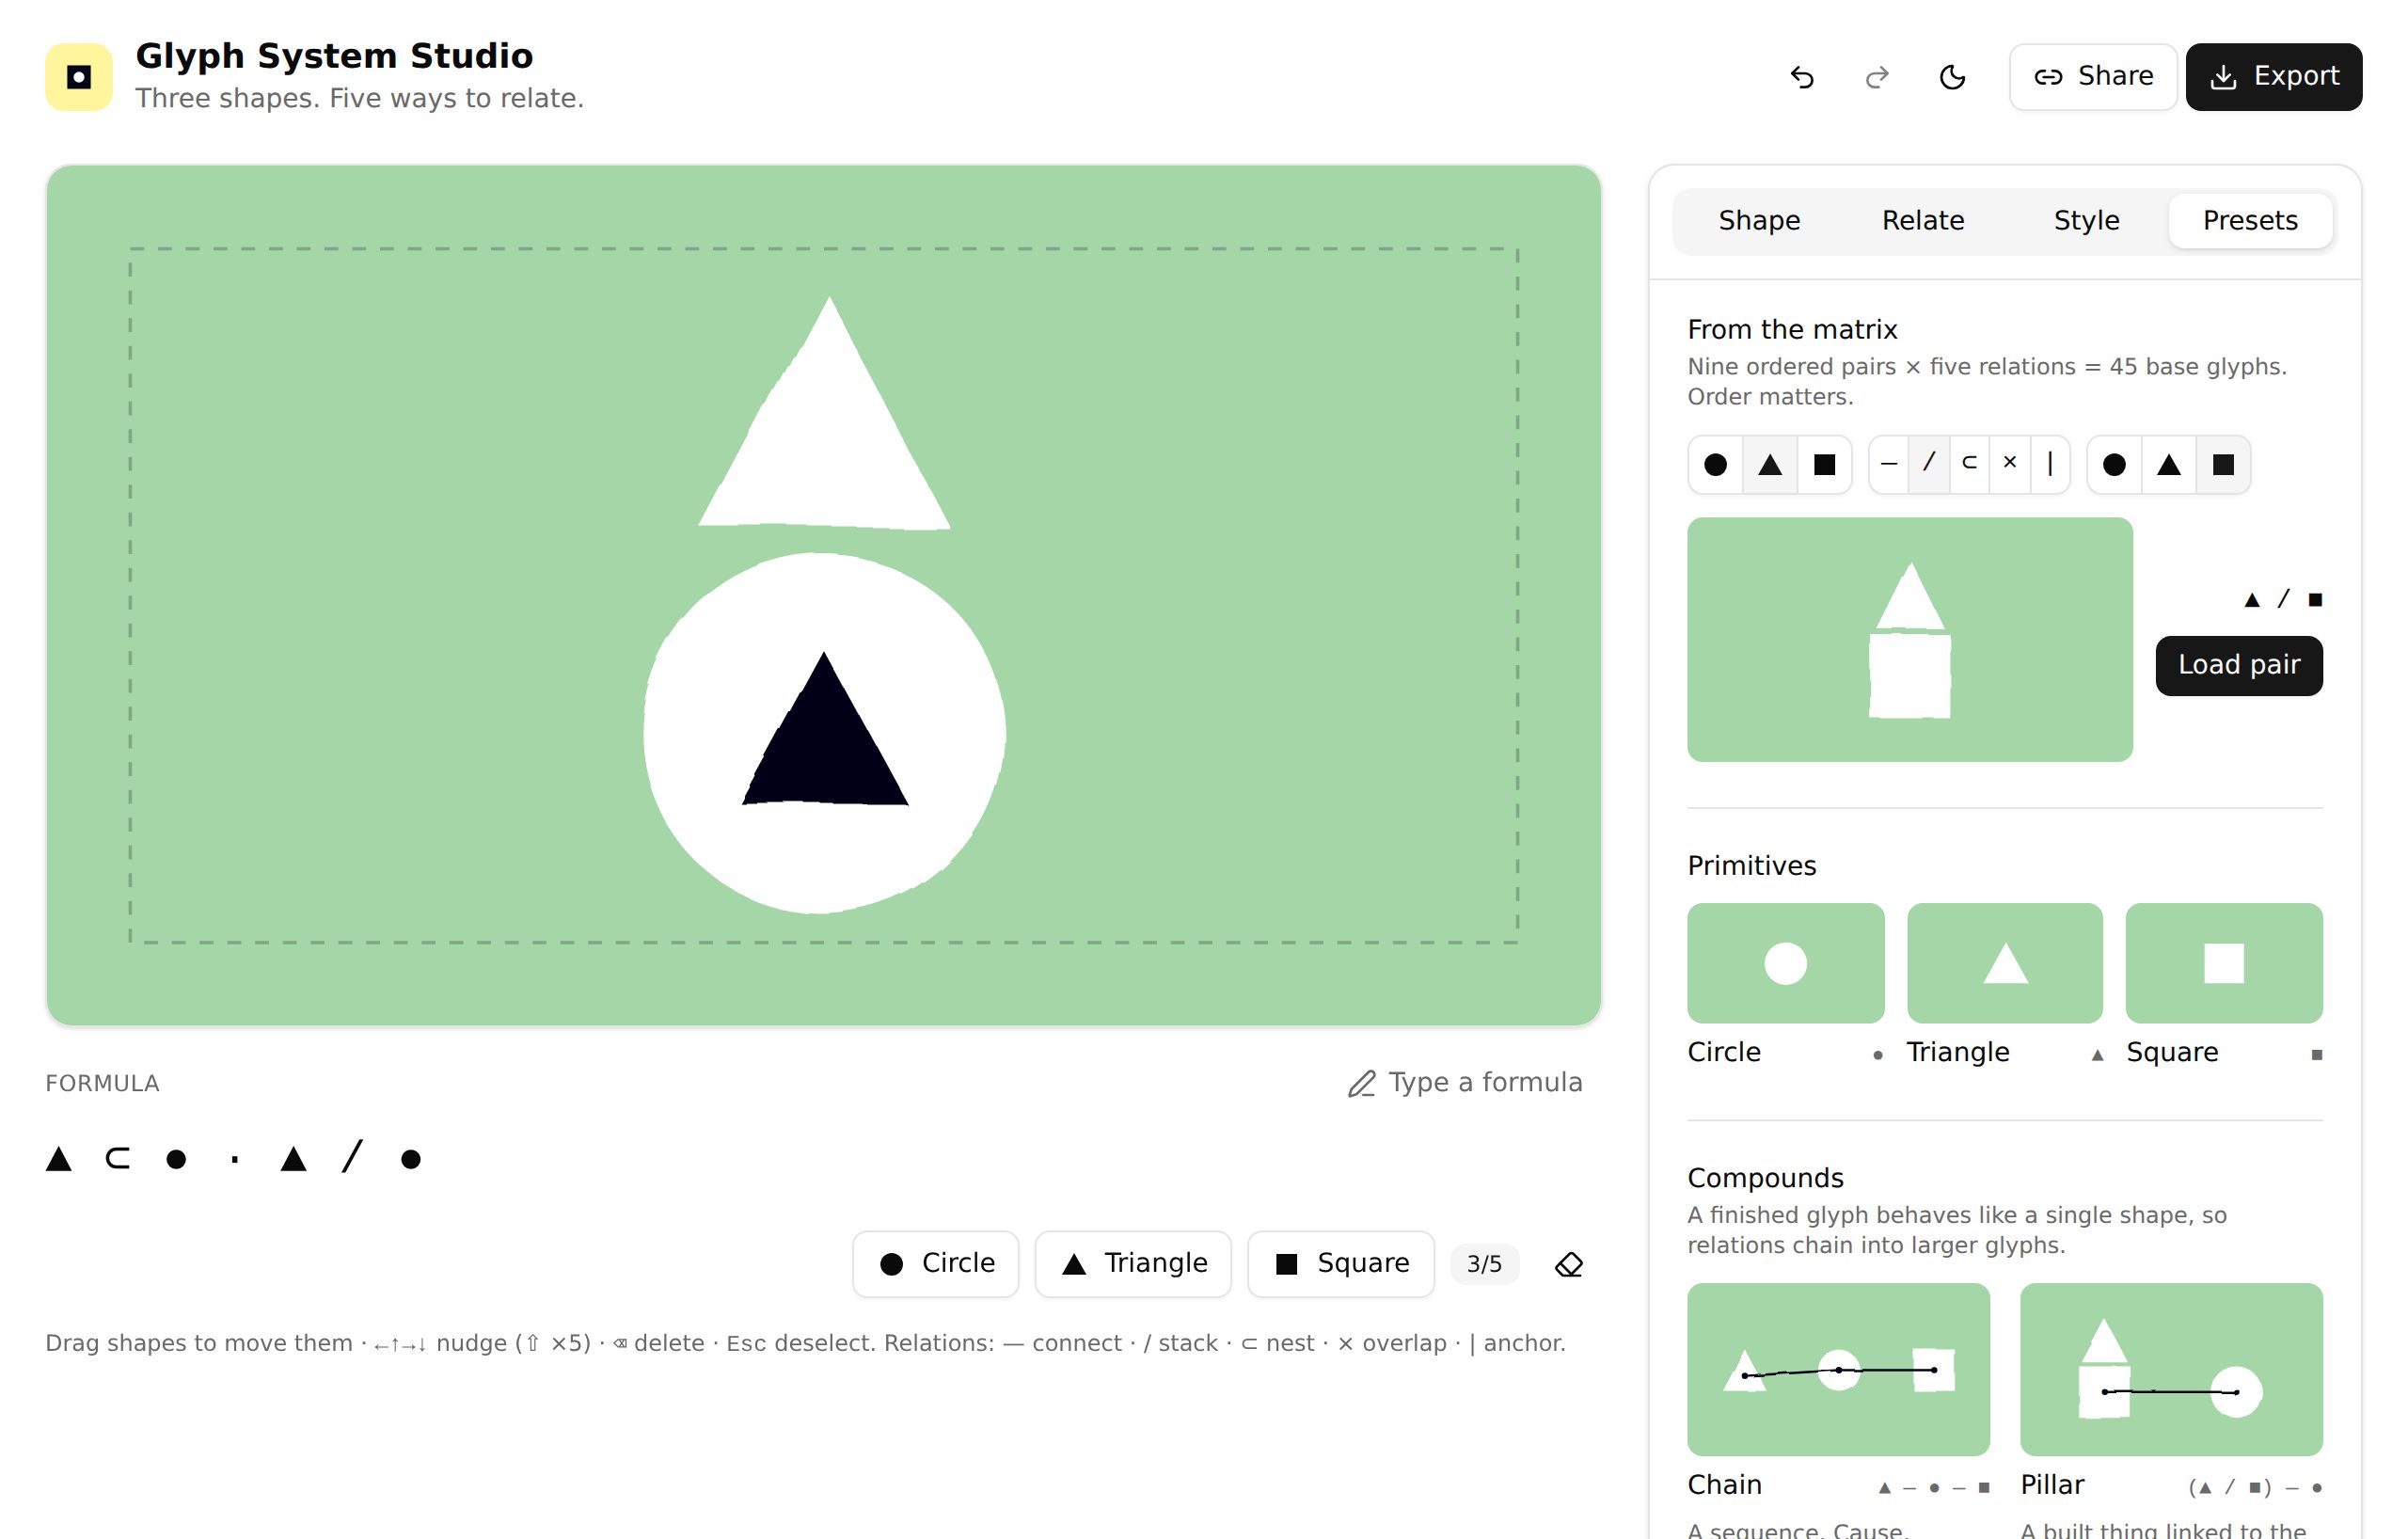Click the Load pair button
The height and width of the screenshot is (1539, 2408).
pos(2239,666)
